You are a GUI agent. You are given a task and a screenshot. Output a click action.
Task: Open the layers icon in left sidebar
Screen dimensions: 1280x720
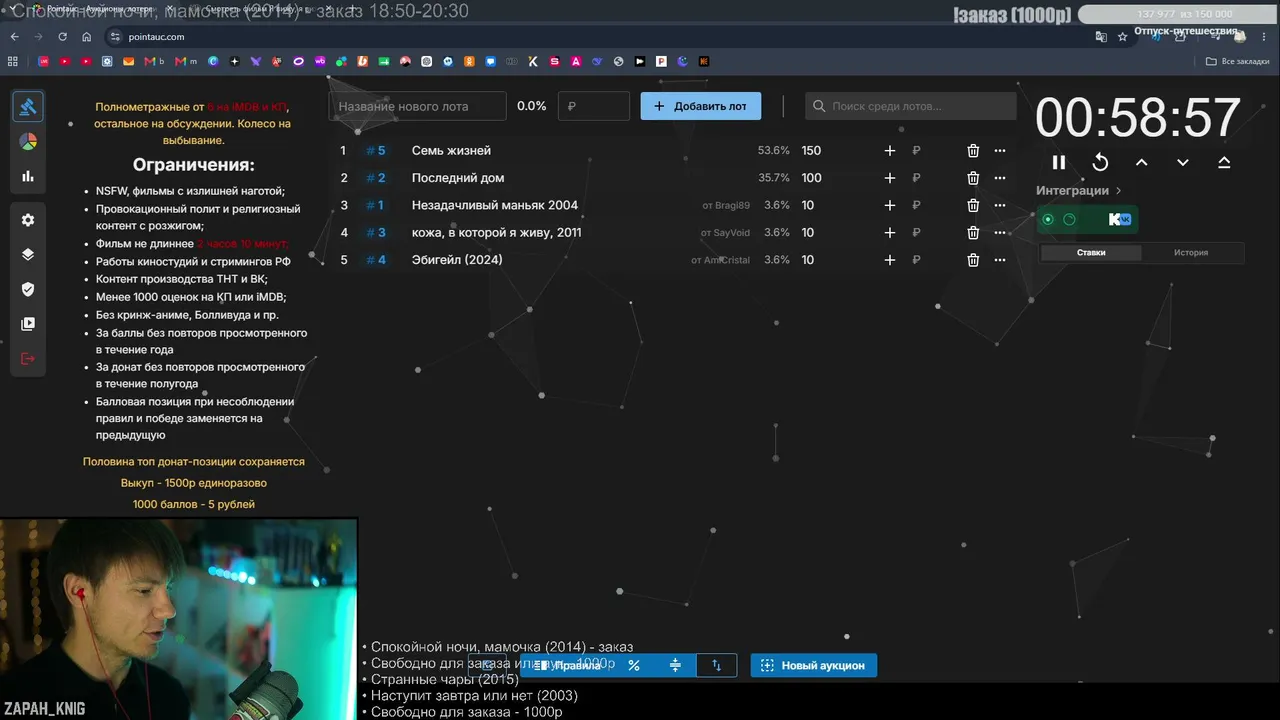pyautogui.click(x=28, y=254)
